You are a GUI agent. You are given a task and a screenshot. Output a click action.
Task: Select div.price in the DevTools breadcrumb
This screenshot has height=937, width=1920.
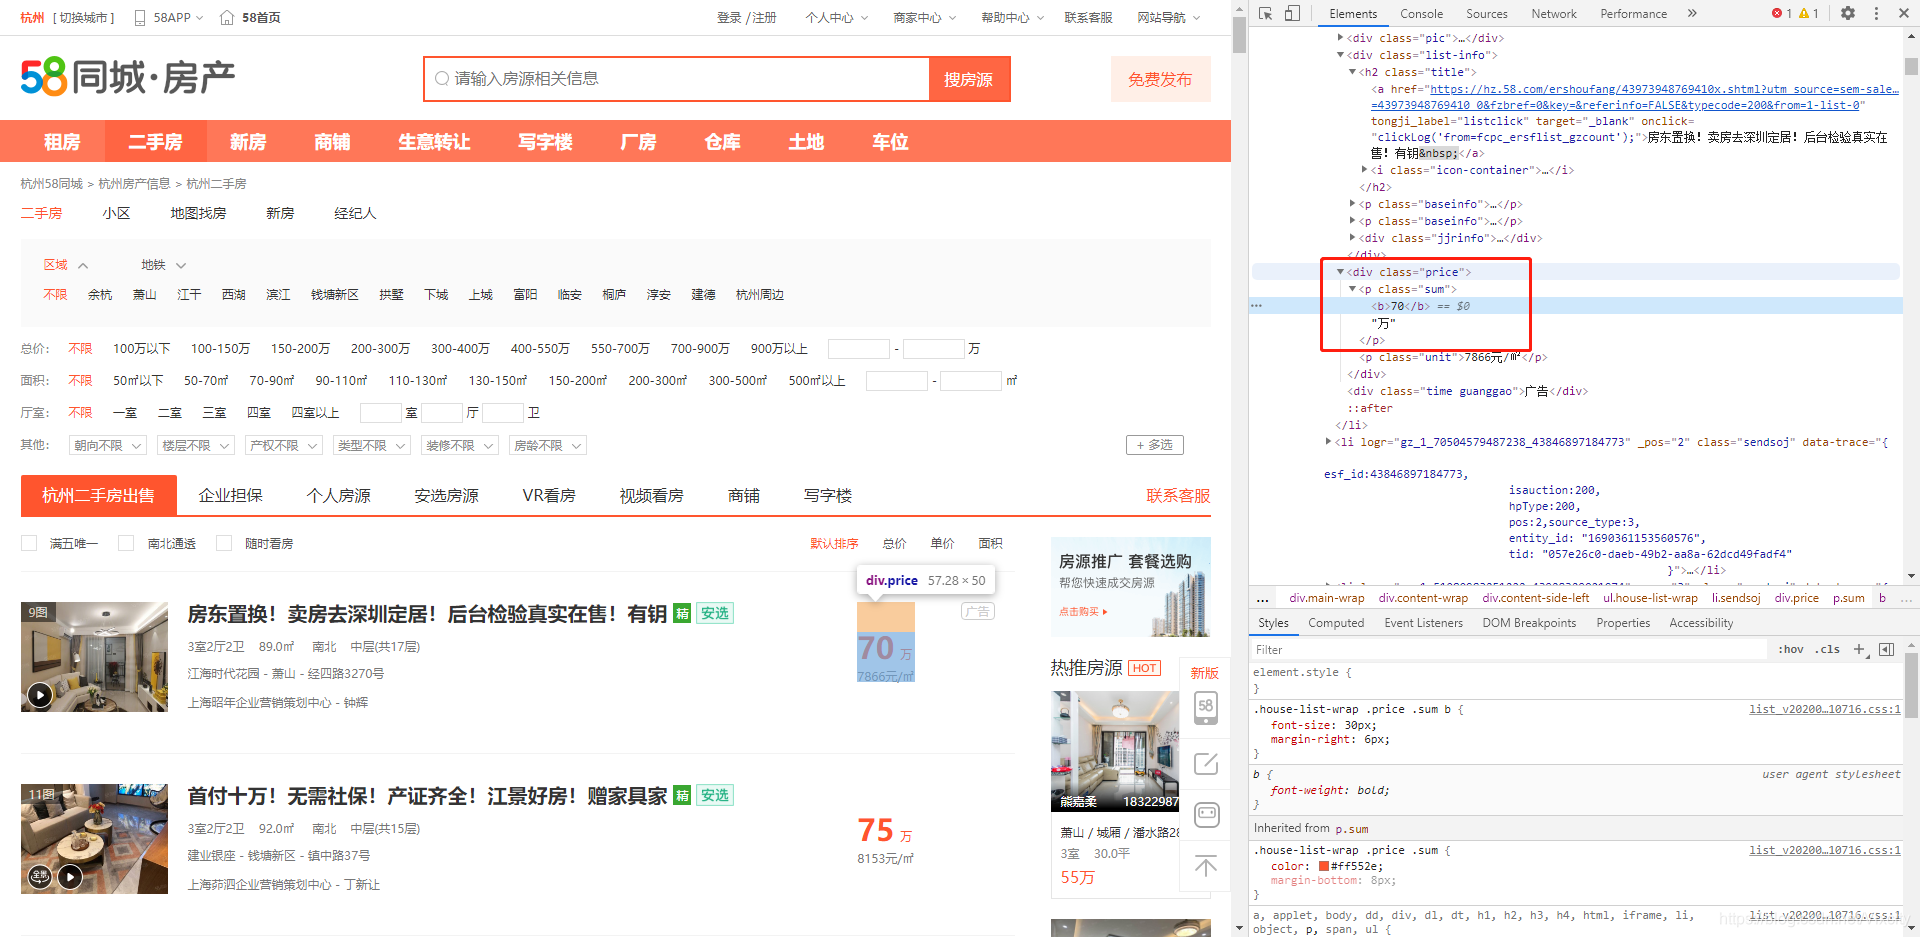1796,598
